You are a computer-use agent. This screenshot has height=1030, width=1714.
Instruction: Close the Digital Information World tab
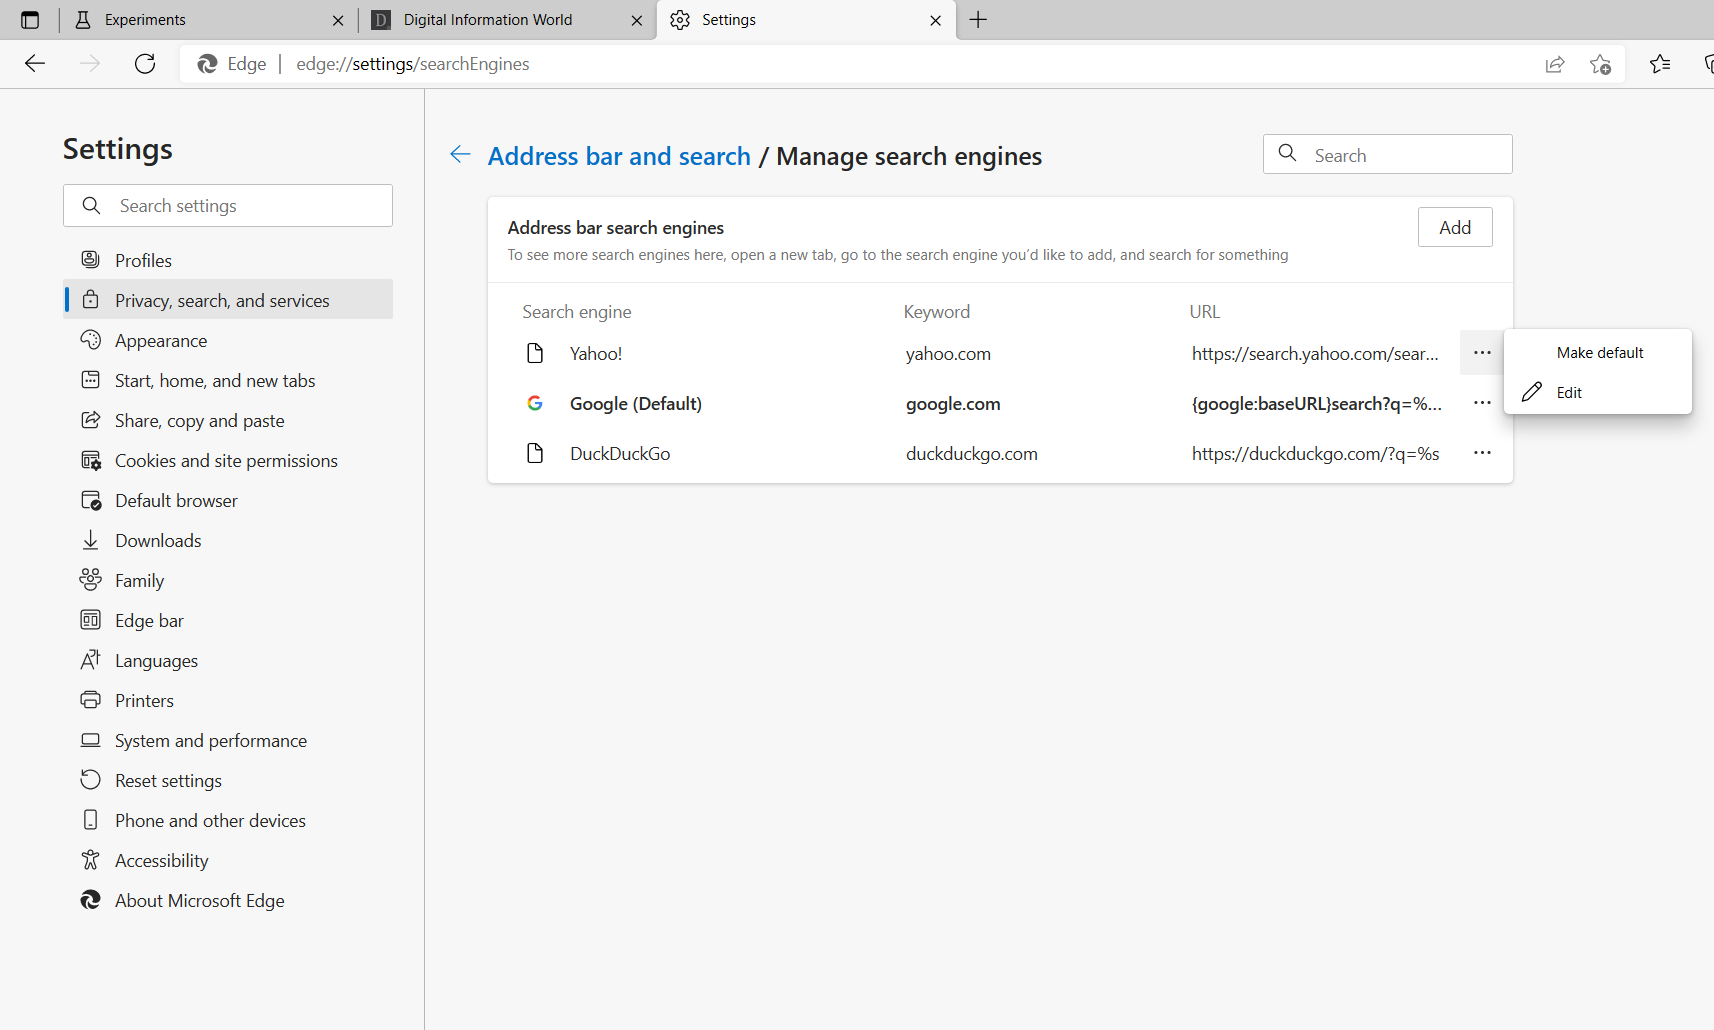pos(637,20)
